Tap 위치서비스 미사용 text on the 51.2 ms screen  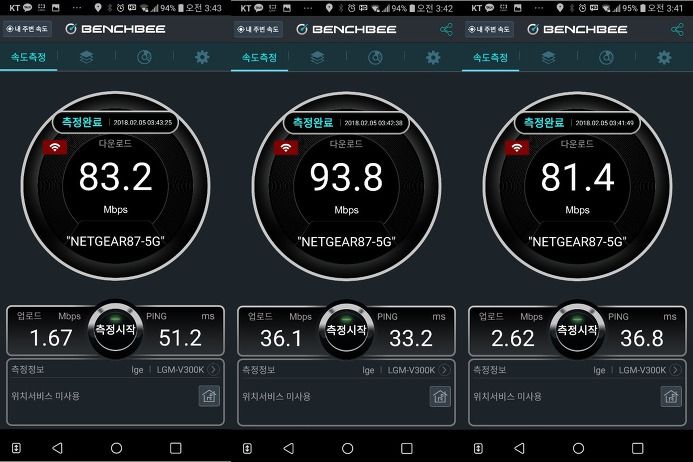click(x=46, y=396)
